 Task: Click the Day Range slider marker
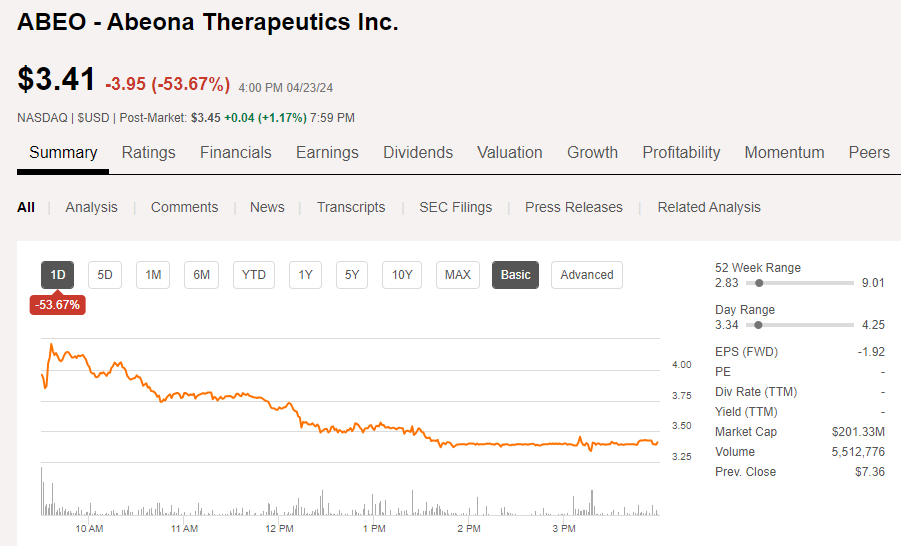(759, 325)
